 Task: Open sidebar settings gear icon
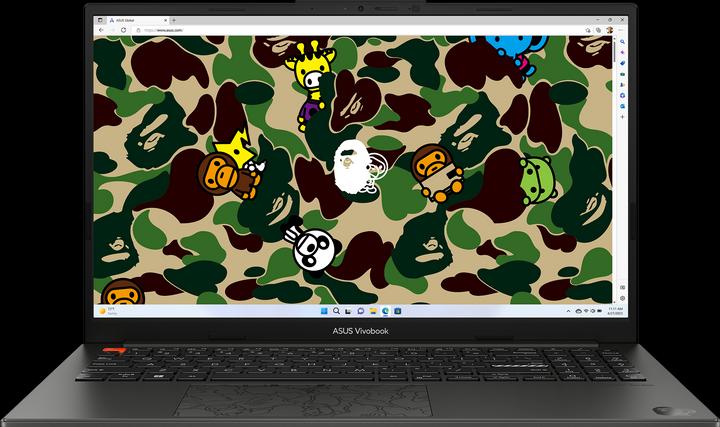(623, 298)
